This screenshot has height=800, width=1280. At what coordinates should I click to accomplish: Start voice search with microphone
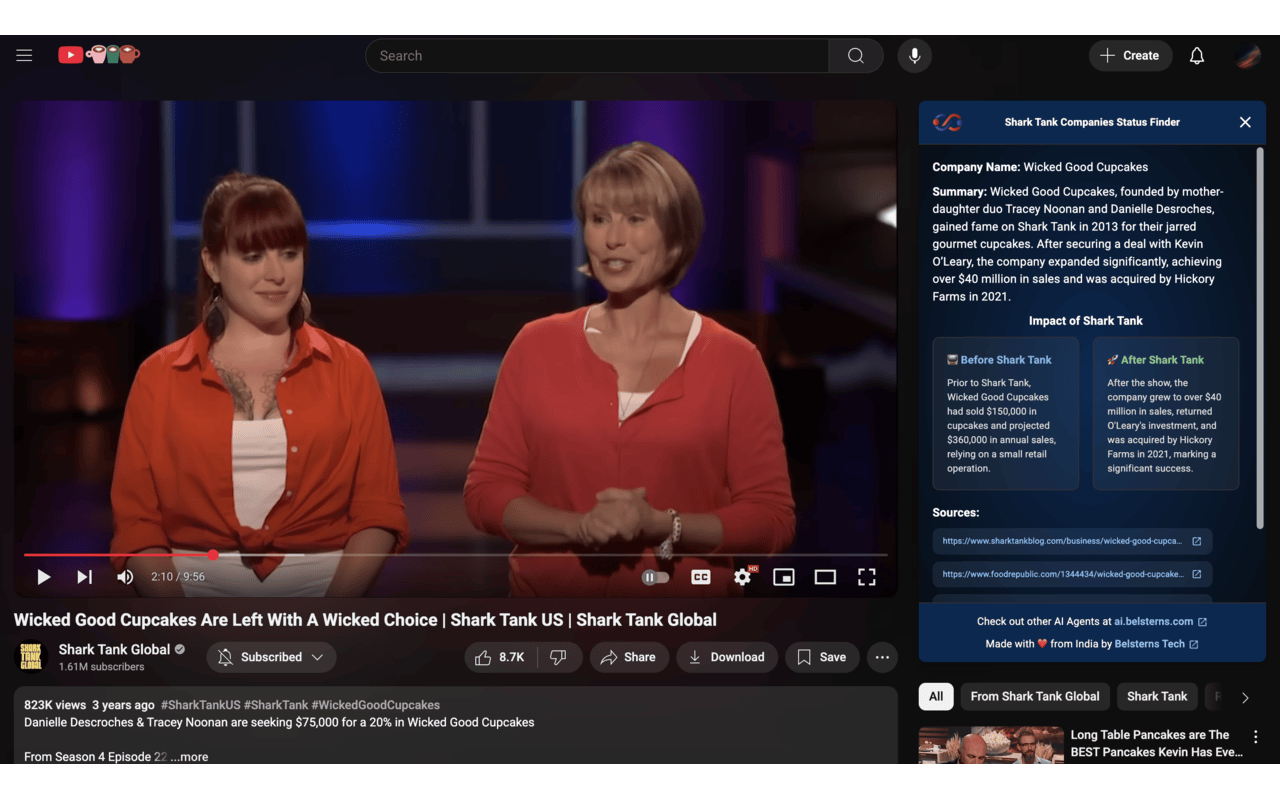914,56
